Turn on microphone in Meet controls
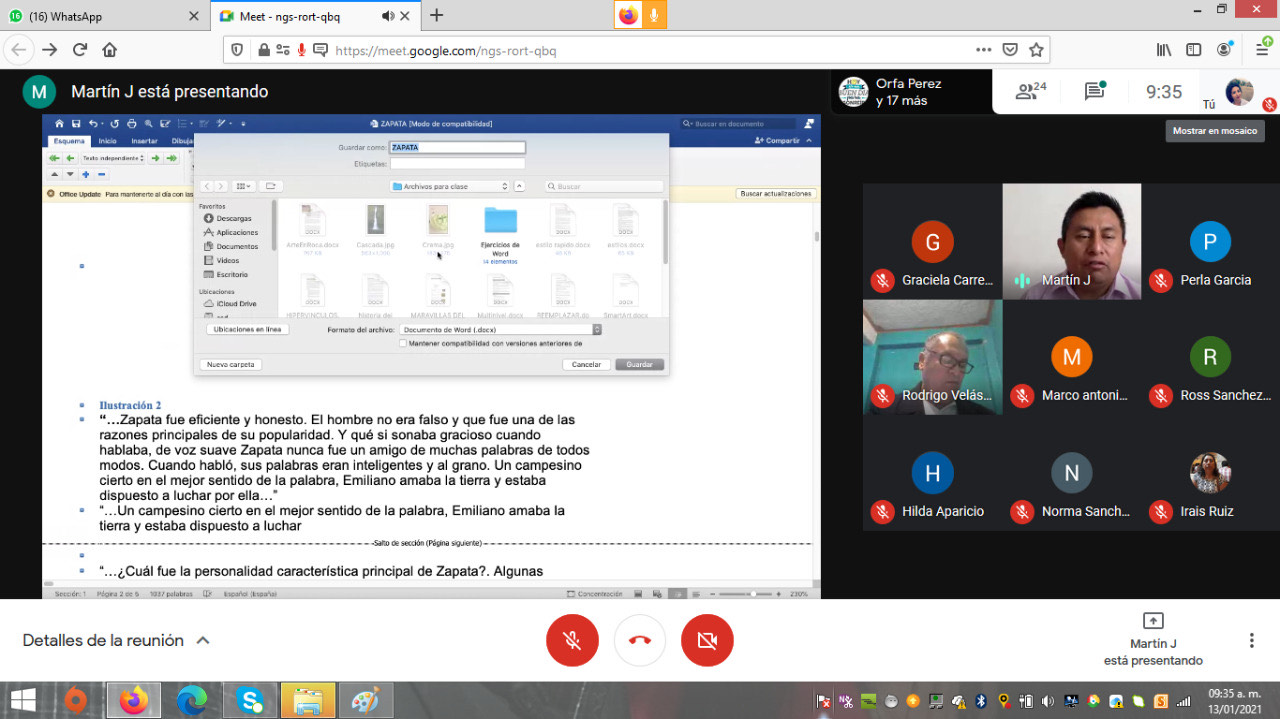1280x719 pixels. (x=572, y=640)
